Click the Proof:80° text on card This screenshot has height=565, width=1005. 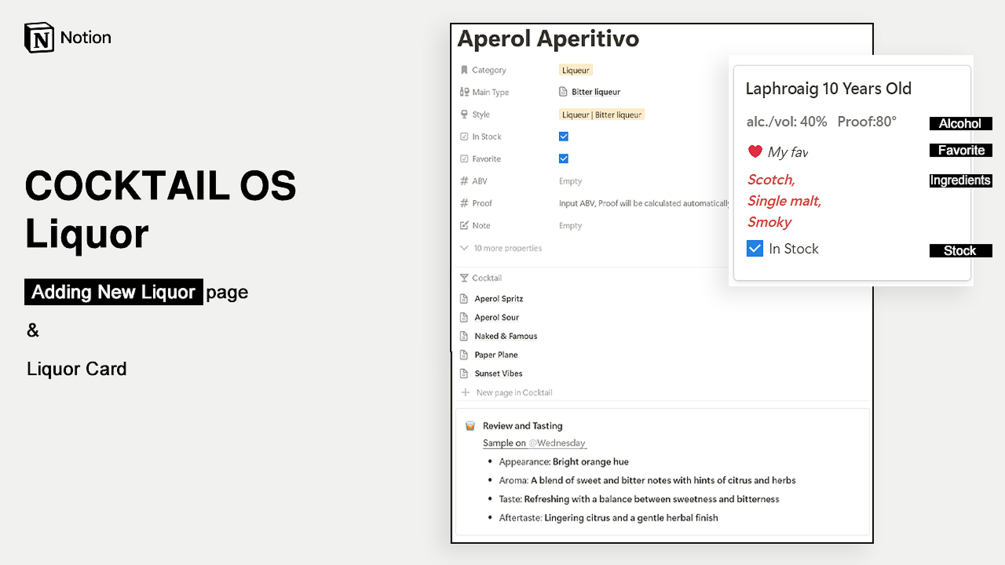coord(867,122)
